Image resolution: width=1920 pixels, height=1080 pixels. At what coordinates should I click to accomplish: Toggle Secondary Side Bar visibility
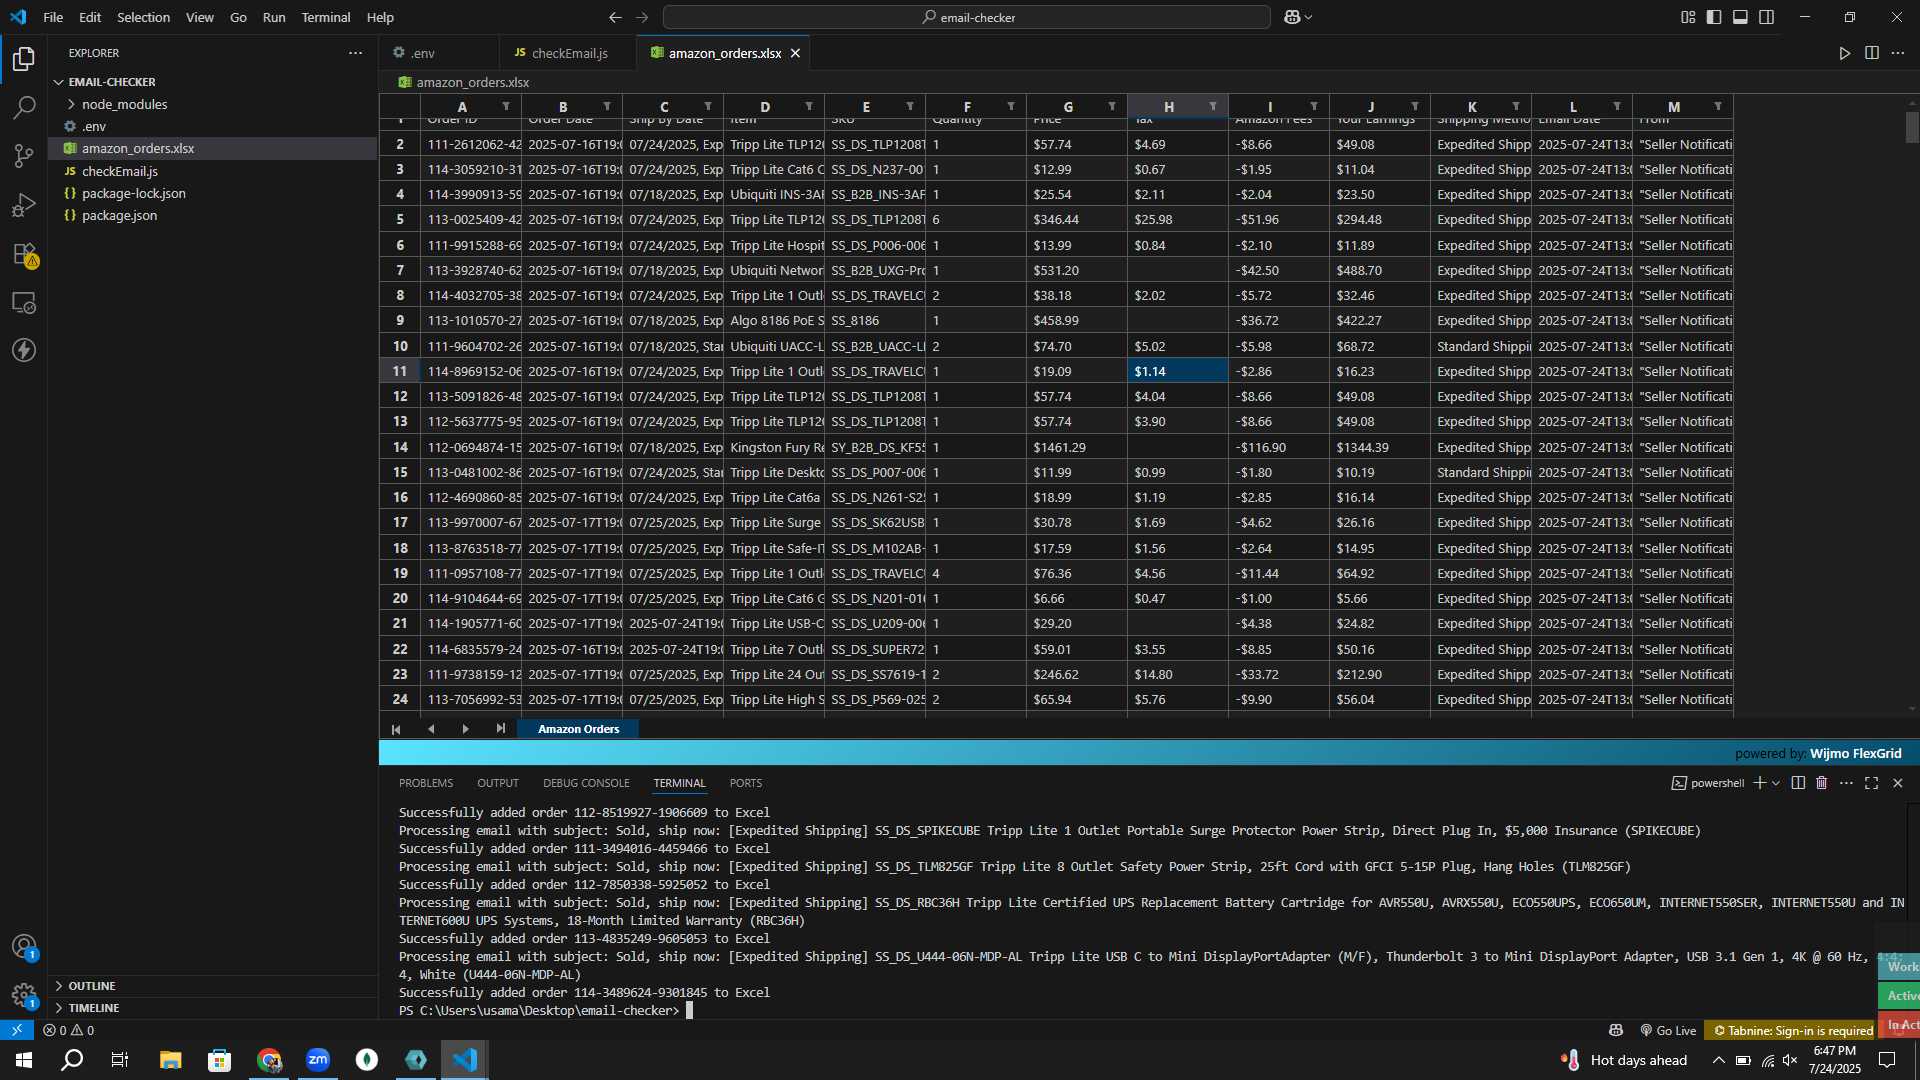tap(1767, 17)
